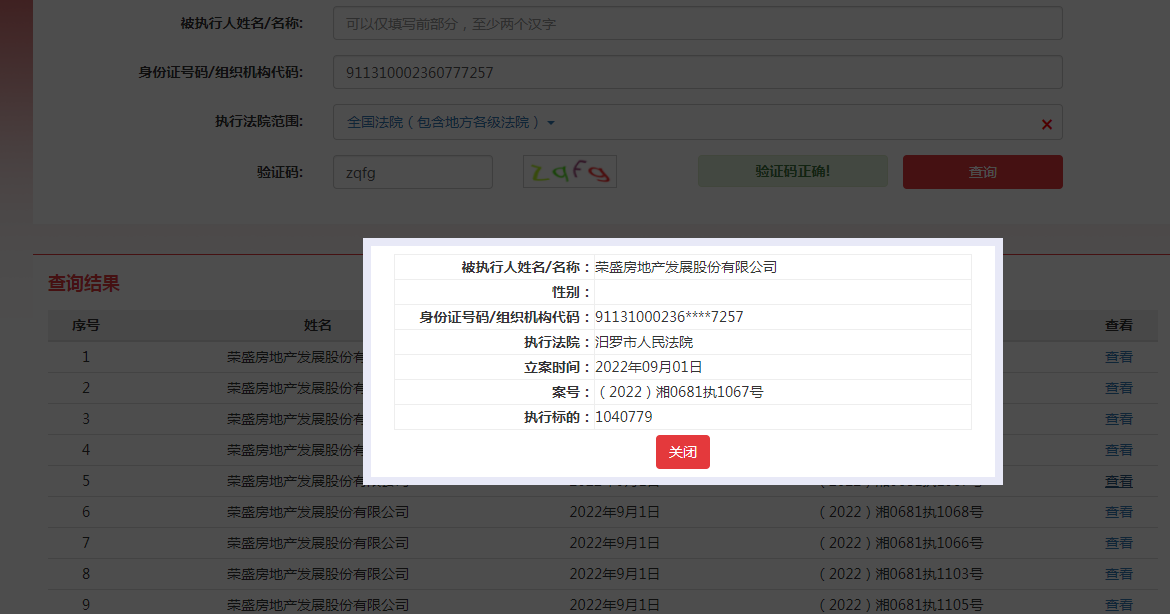Click popup case number （2022）湘0681执1067号
1170x614 pixels.
(679, 392)
